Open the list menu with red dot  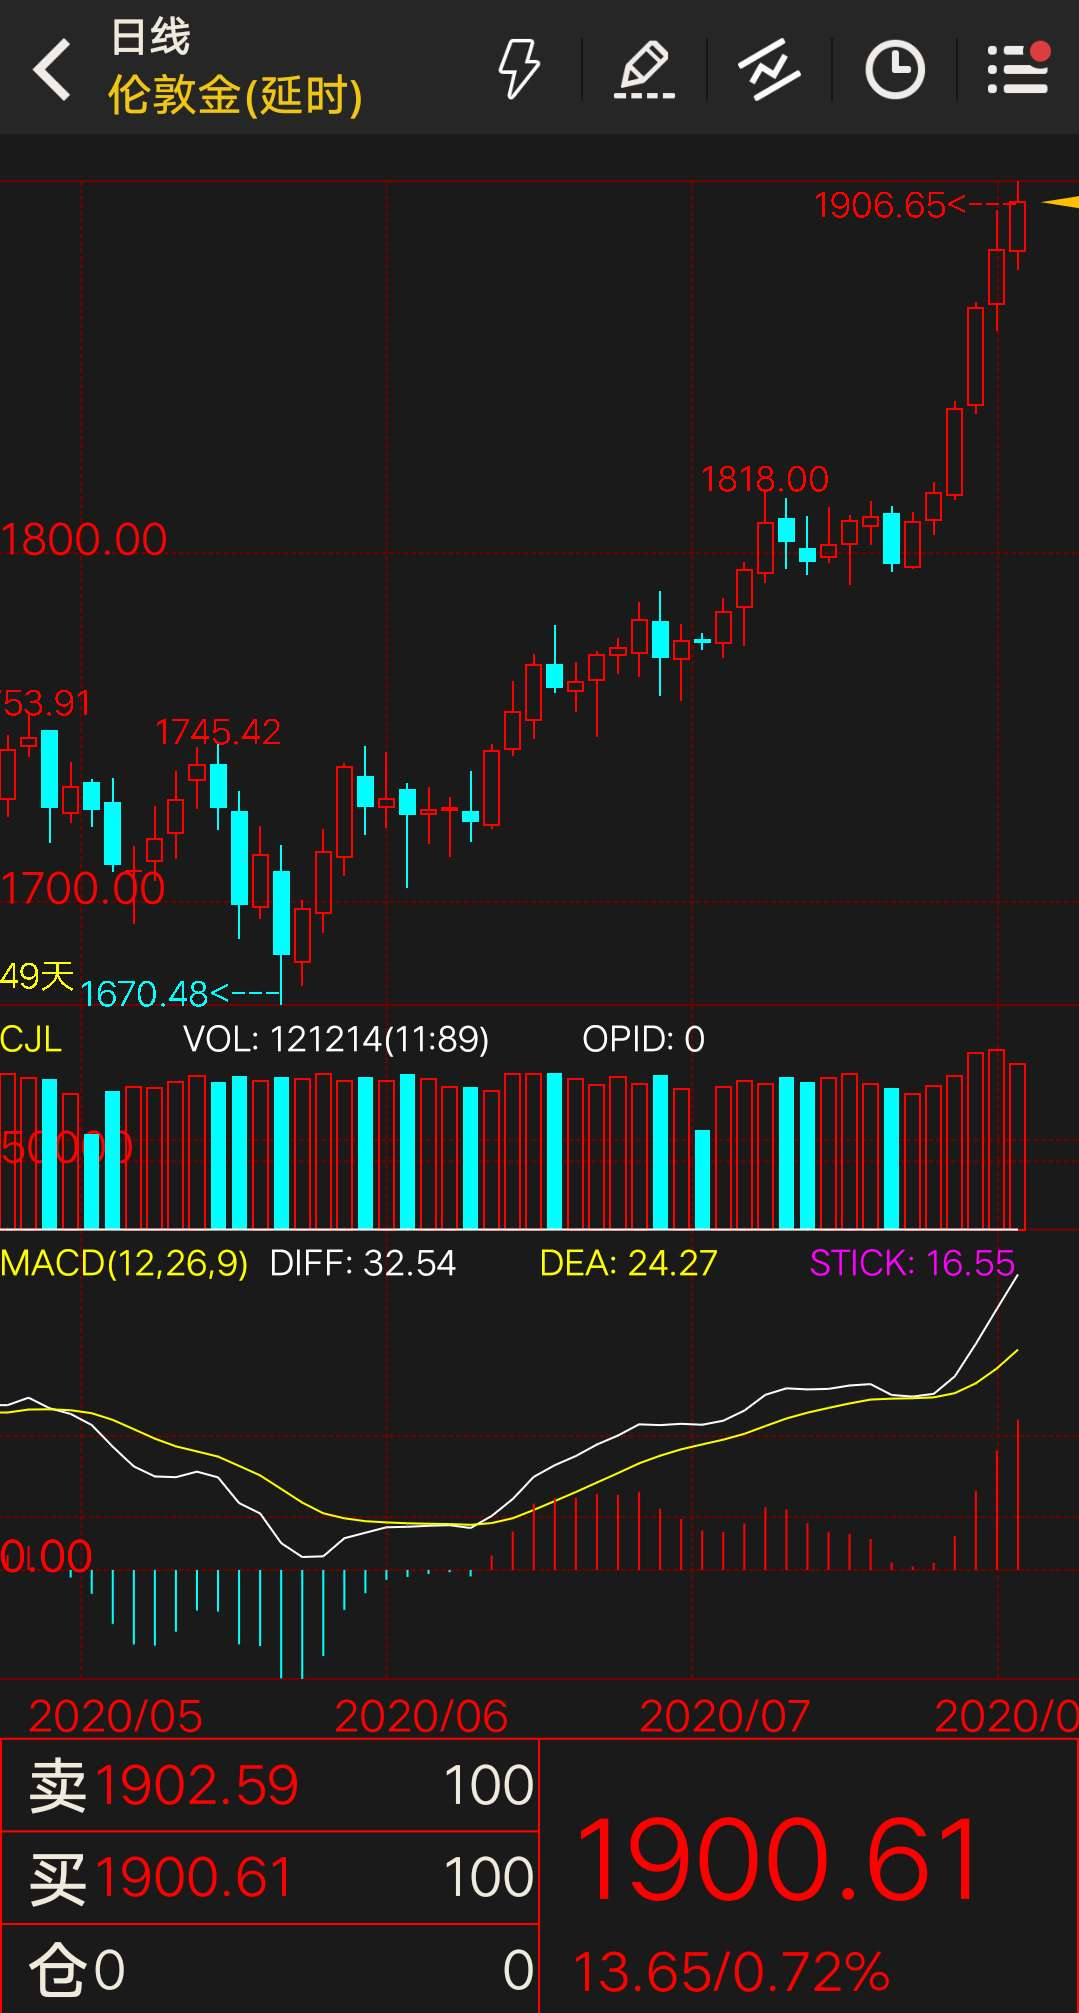1018,68
